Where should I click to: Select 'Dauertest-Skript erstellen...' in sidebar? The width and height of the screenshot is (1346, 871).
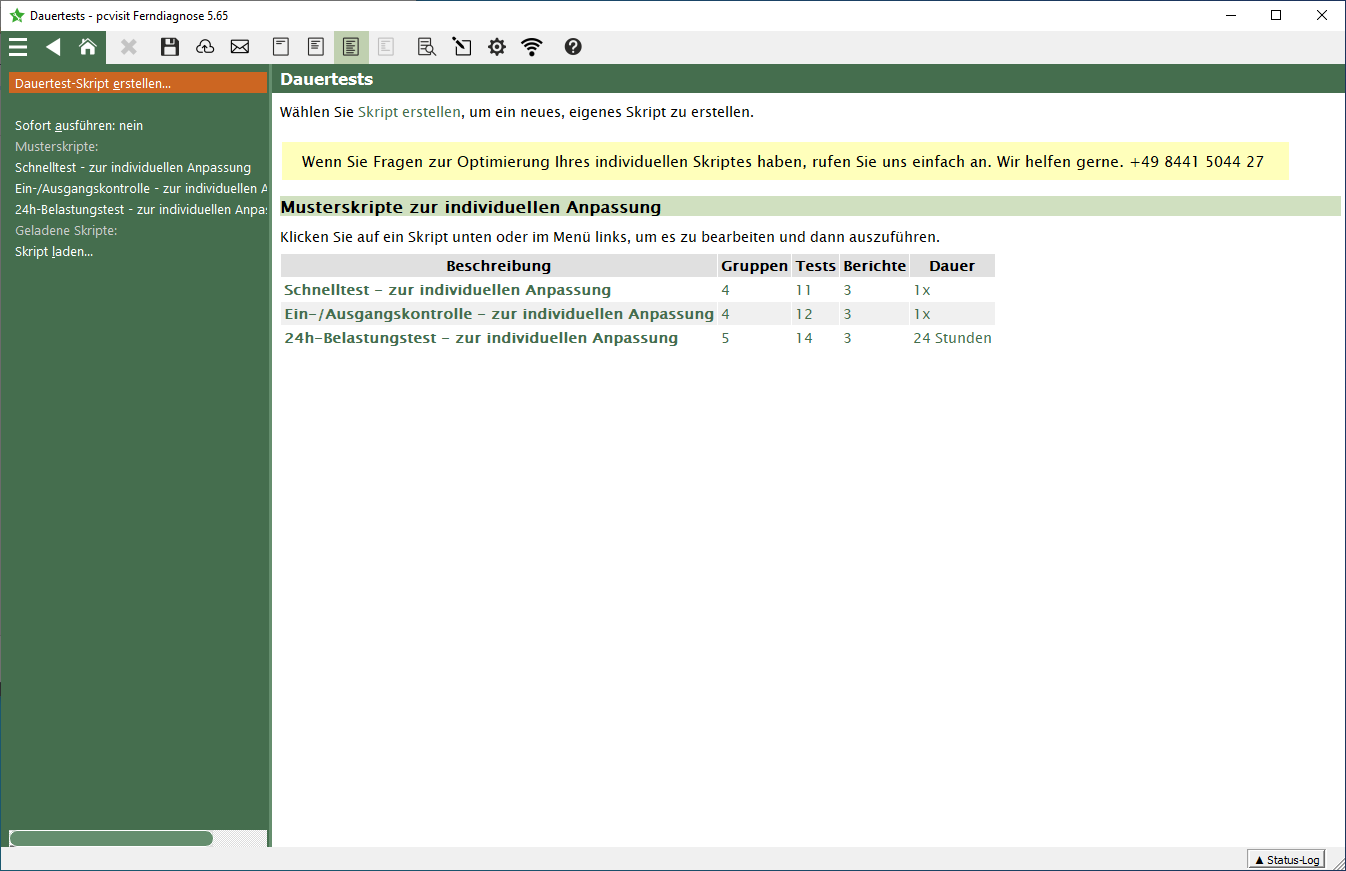click(x=93, y=83)
